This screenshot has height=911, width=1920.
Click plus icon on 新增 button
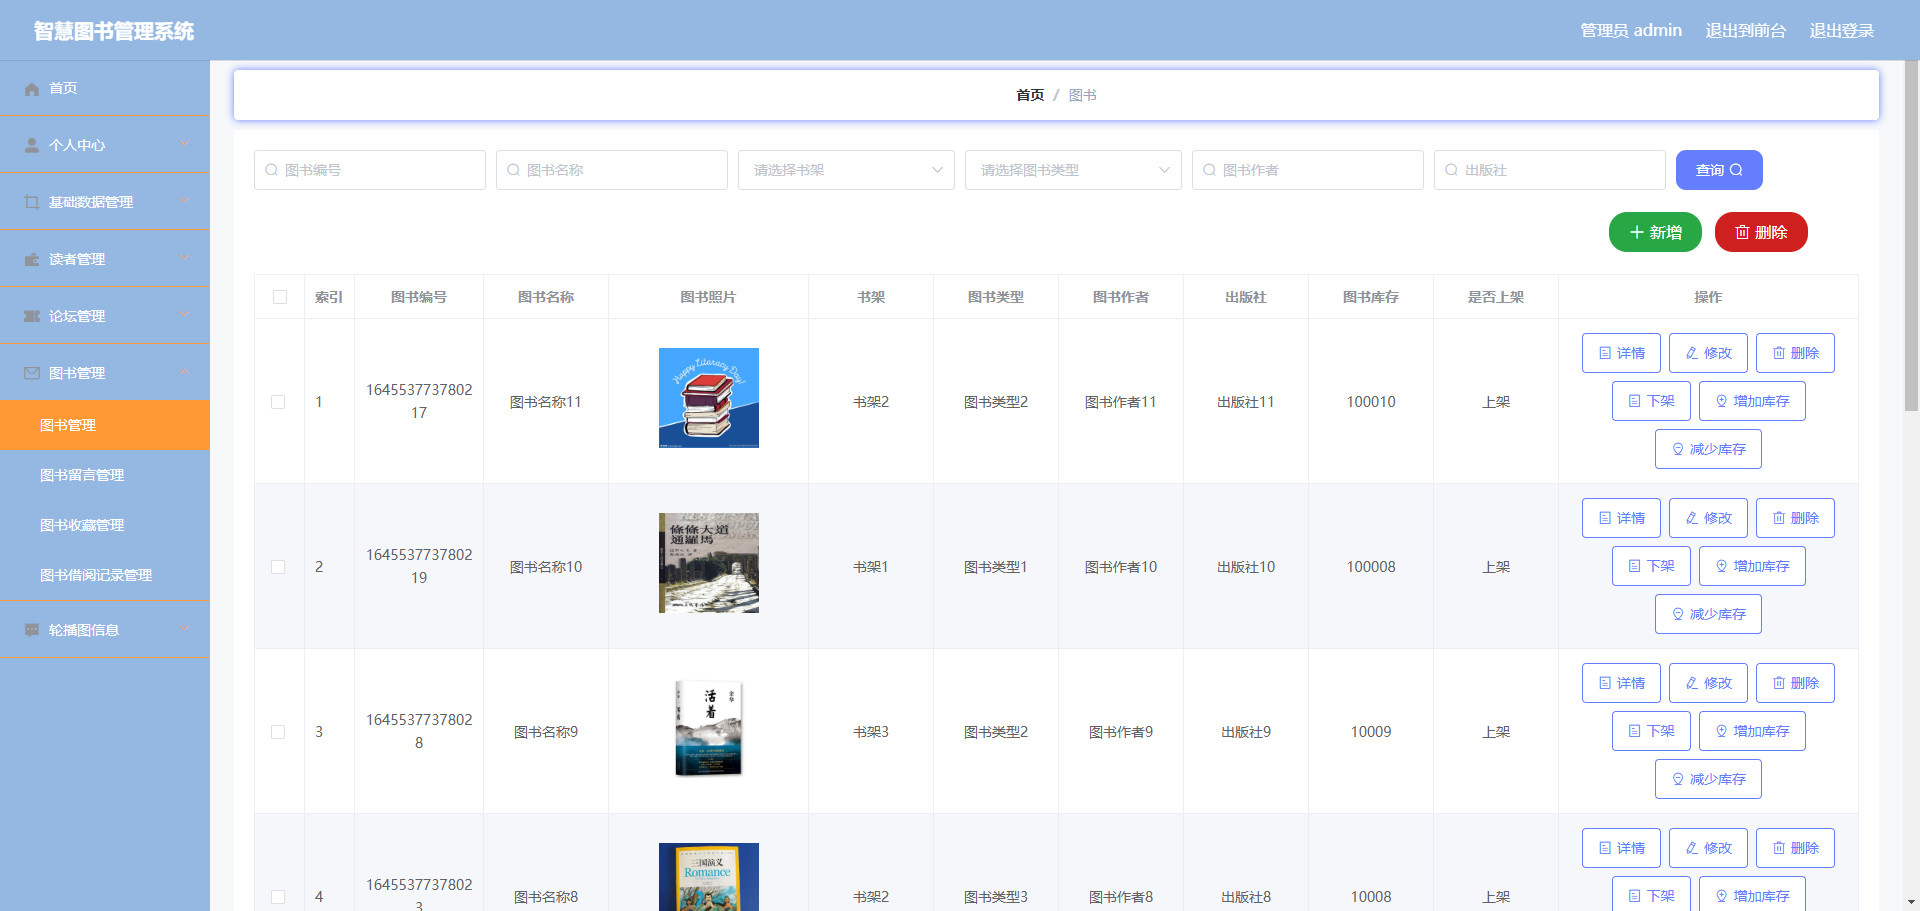coord(1637,232)
